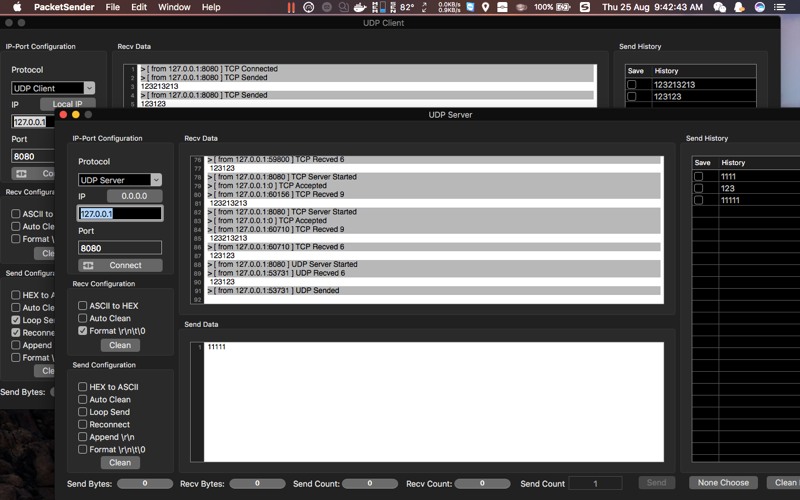This screenshot has width=800, height=500.
Task: Click the None Choose button
Action: click(723, 483)
